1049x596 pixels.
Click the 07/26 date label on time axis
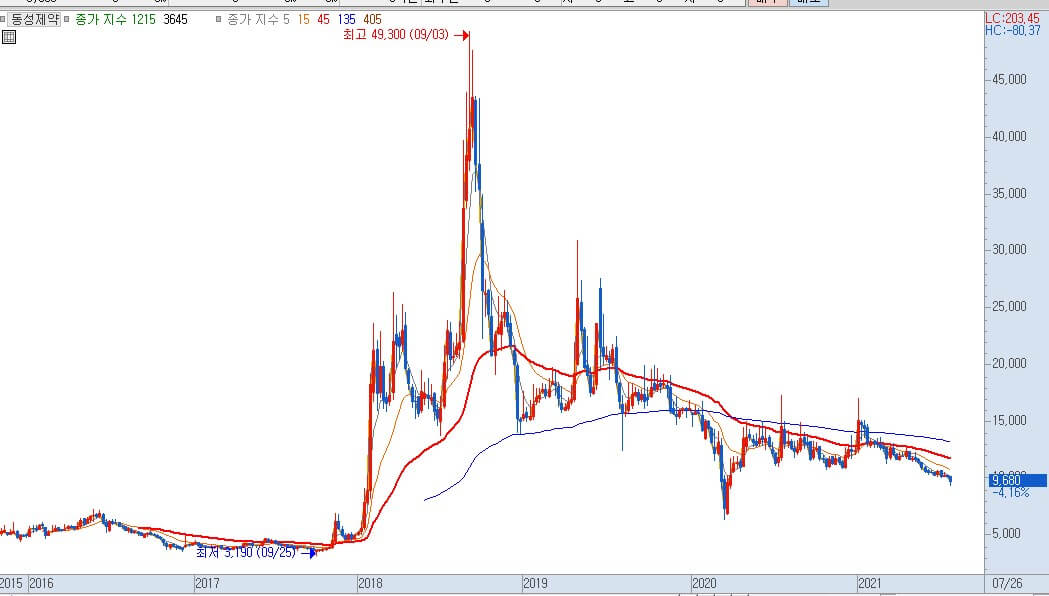(x=1008, y=583)
